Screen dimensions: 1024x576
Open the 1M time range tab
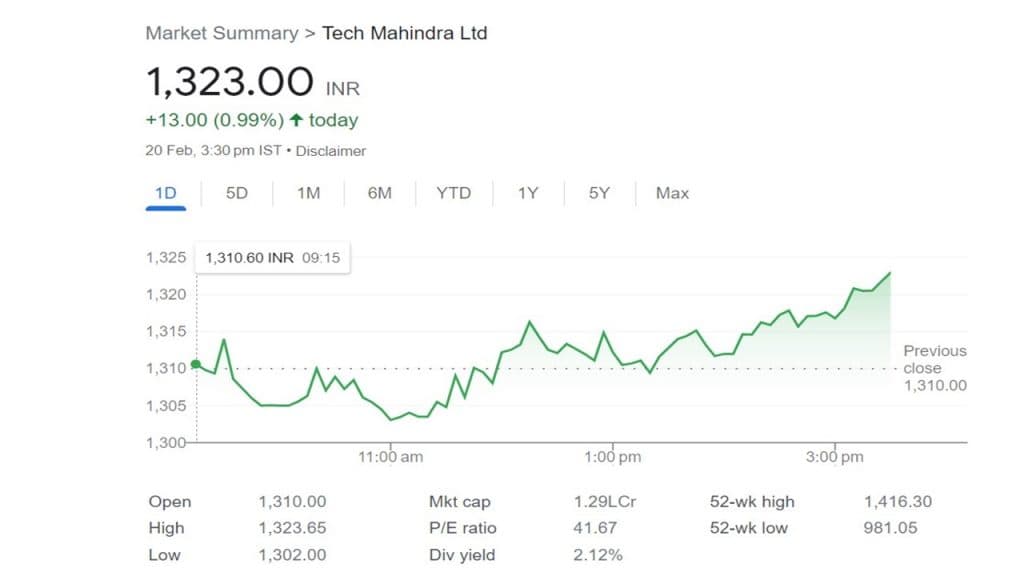click(x=308, y=193)
